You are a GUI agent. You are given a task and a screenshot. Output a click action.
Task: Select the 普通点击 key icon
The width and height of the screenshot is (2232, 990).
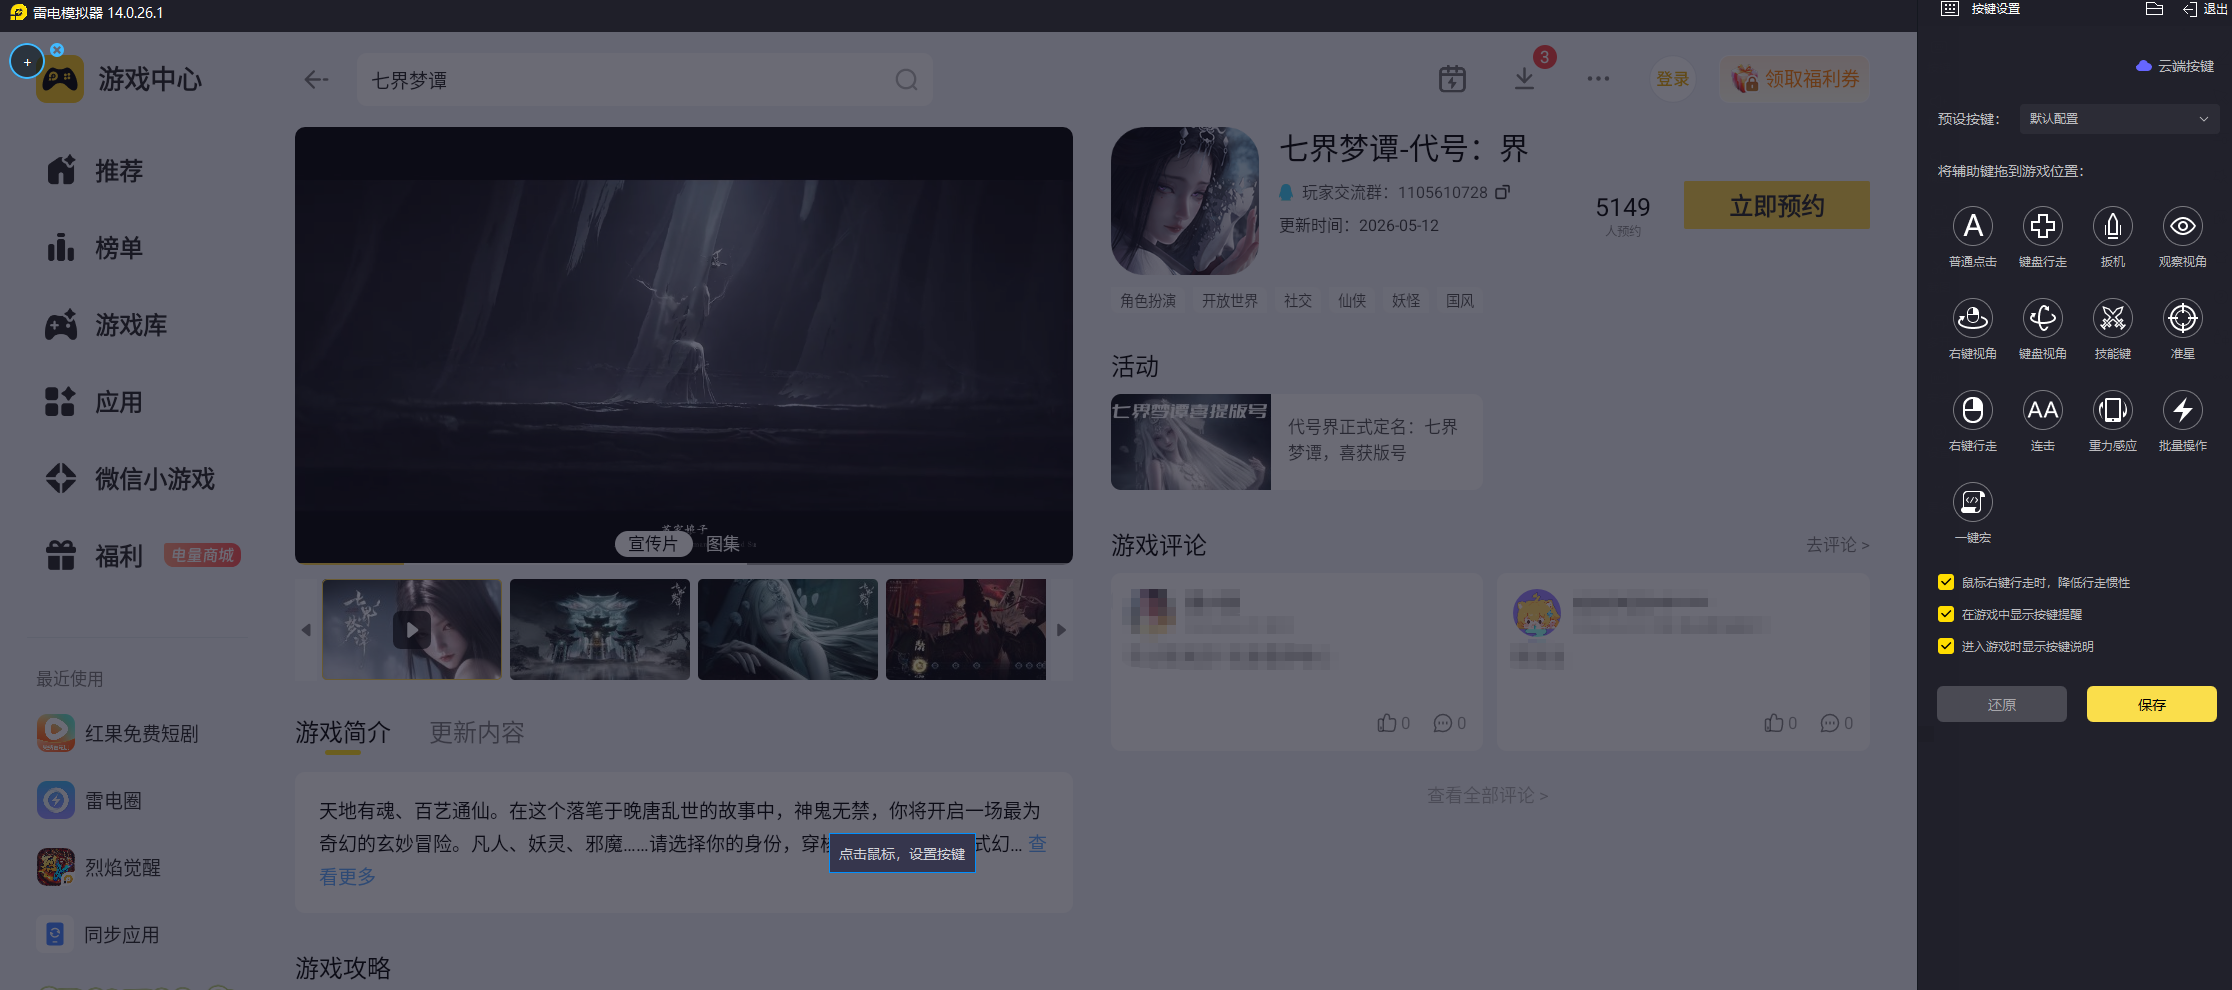tap(1972, 227)
